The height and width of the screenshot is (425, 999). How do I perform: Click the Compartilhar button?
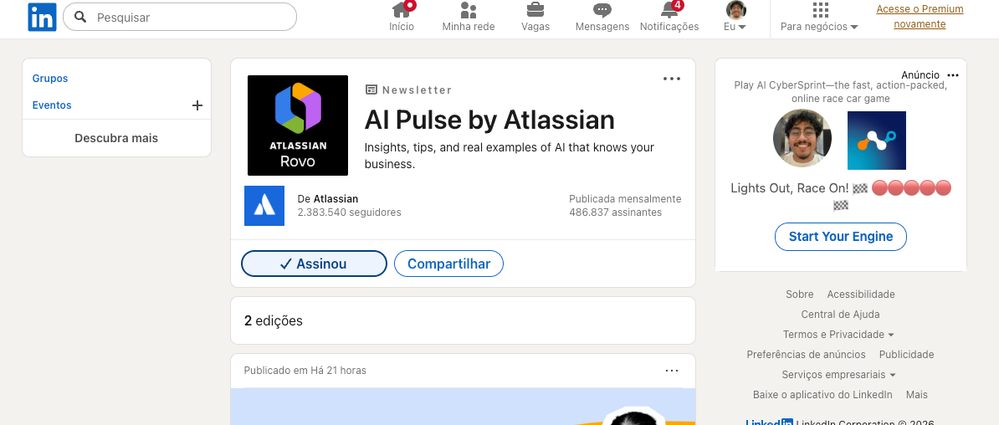449,264
